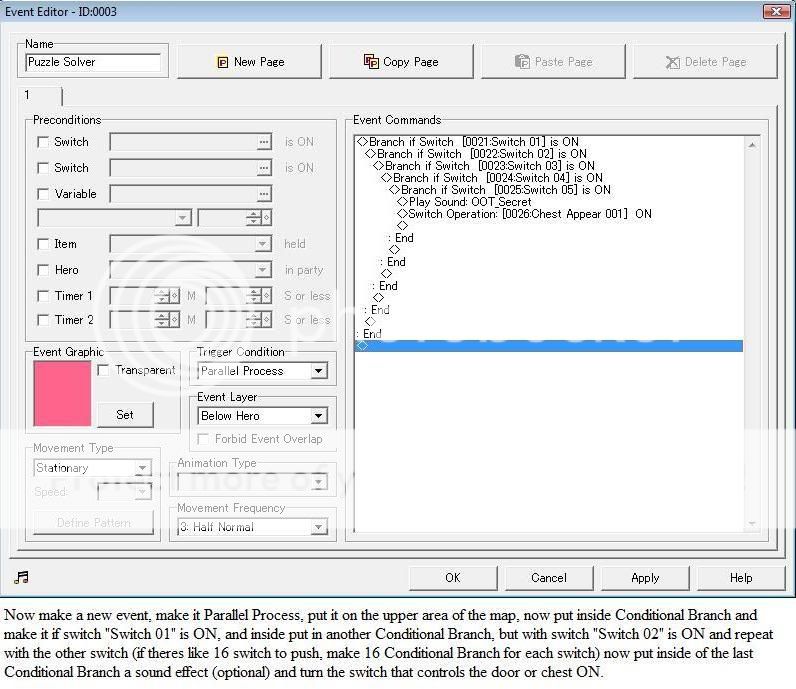Click the Name field containing Puzzle Solver
The width and height of the screenshot is (796, 689).
coord(92,62)
